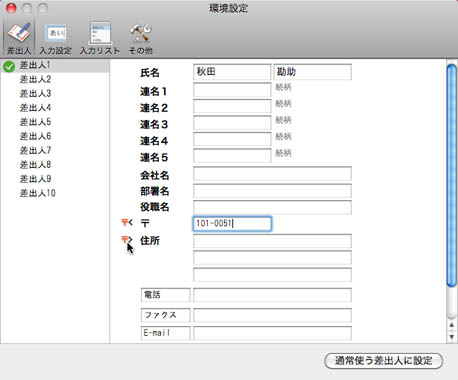This screenshot has height=380, width=458.
Task: Select 差出人5 in the sender list
Action: coord(35,122)
